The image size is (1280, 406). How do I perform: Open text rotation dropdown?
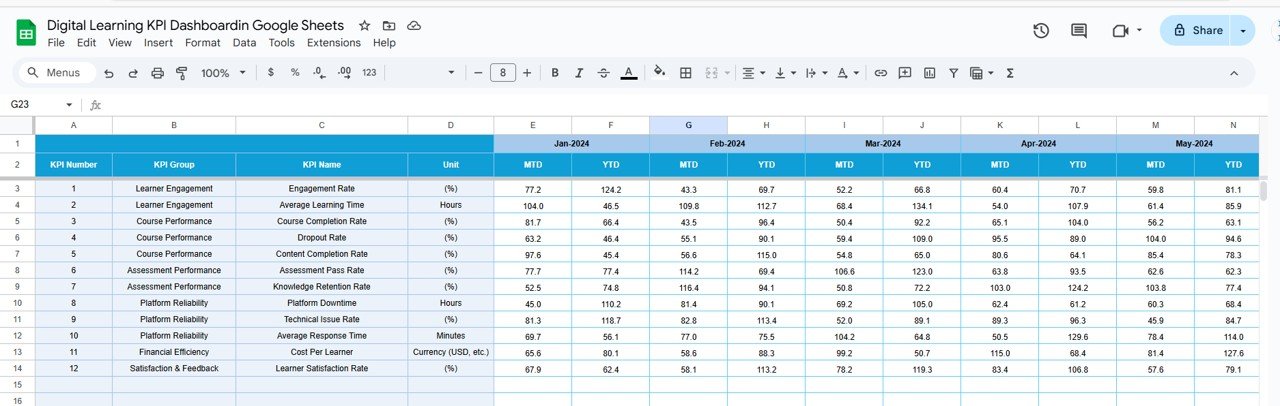(847, 73)
